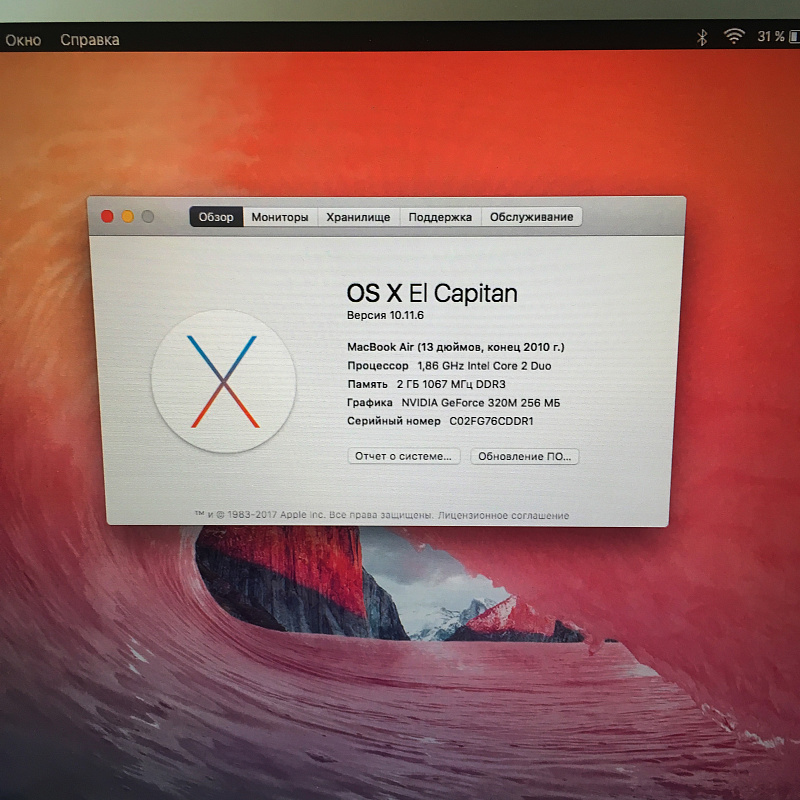Image resolution: width=800 pixels, height=800 pixels.
Task: Click the Версия 10.11.6 text
Action: click(385, 315)
